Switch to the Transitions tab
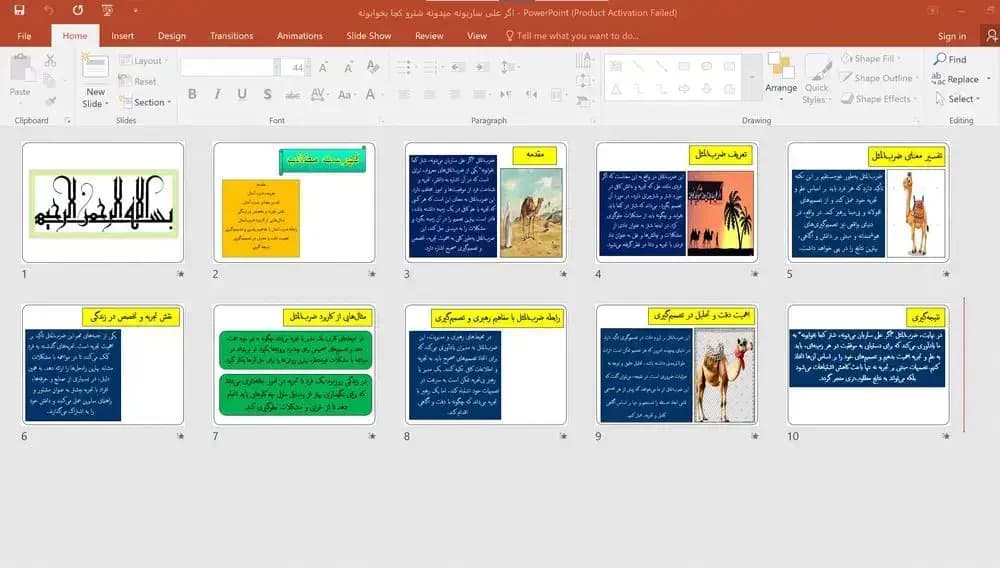This screenshot has height=568, width=1000. (x=232, y=36)
